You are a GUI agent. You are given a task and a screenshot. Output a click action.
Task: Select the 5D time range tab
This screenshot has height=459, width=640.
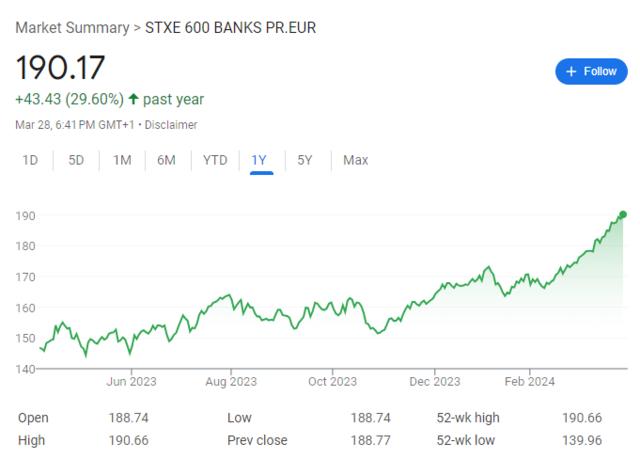pyautogui.click(x=76, y=160)
